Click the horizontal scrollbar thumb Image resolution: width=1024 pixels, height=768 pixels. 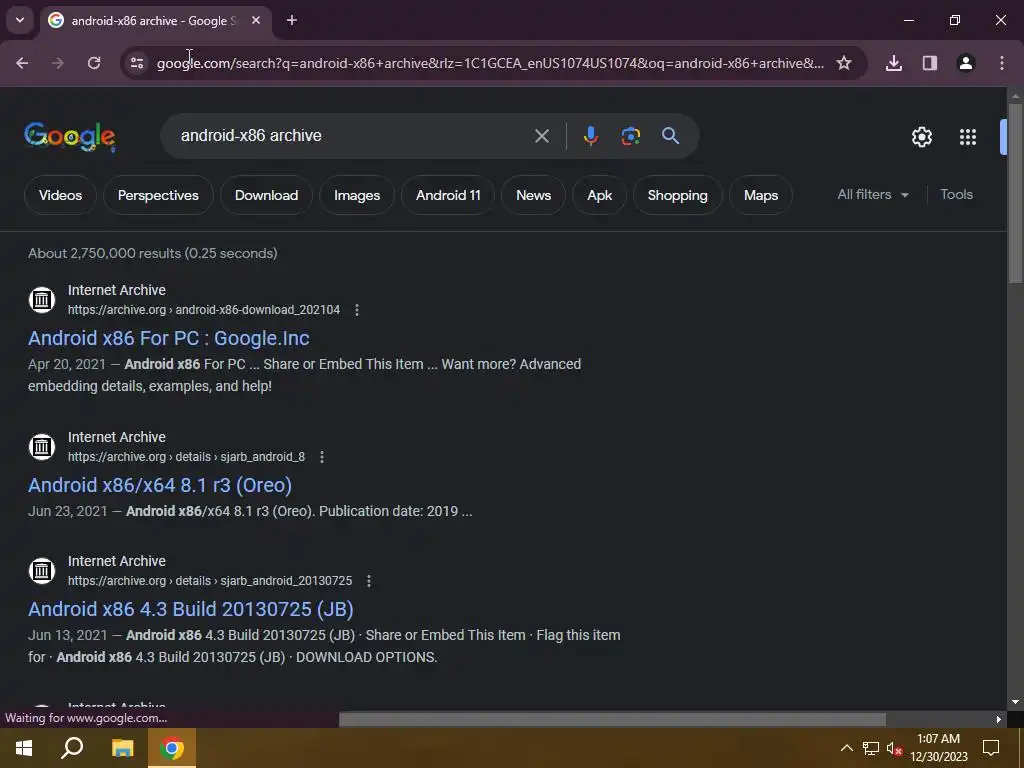click(x=612, y=719)
